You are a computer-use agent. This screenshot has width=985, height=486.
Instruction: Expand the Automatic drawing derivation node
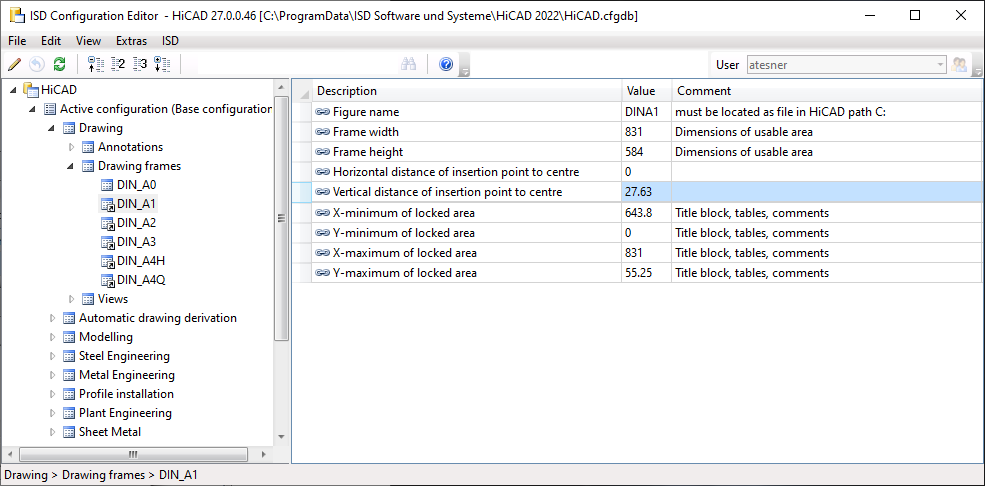52,318
